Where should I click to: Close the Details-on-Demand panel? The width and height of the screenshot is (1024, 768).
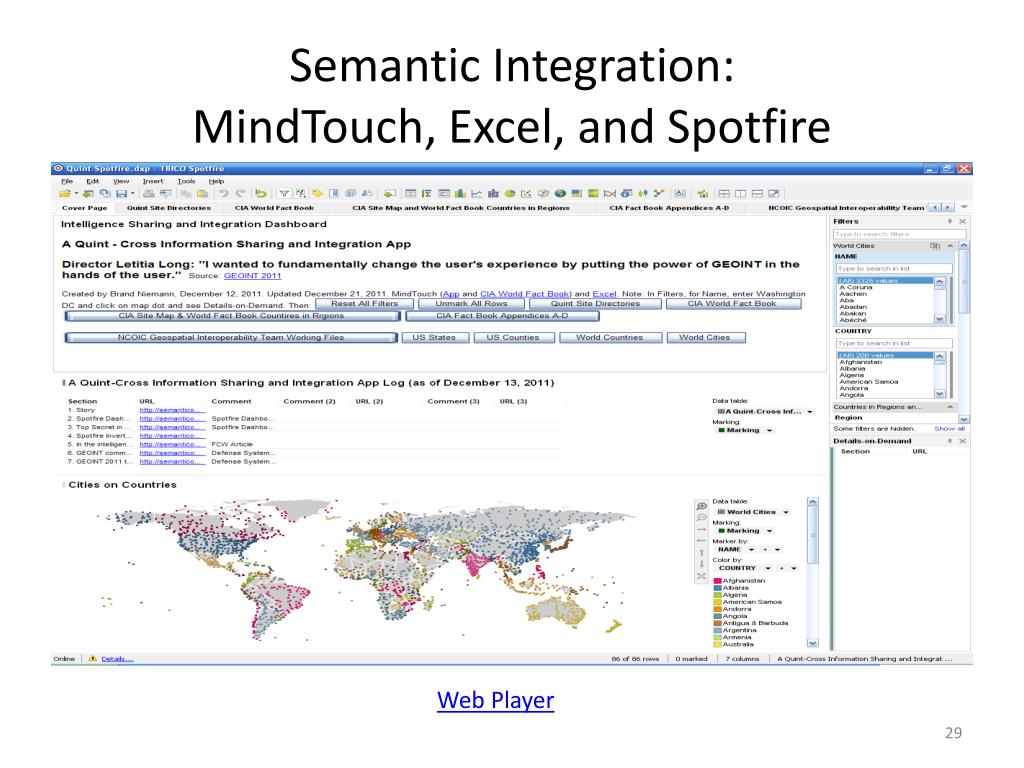962,441
